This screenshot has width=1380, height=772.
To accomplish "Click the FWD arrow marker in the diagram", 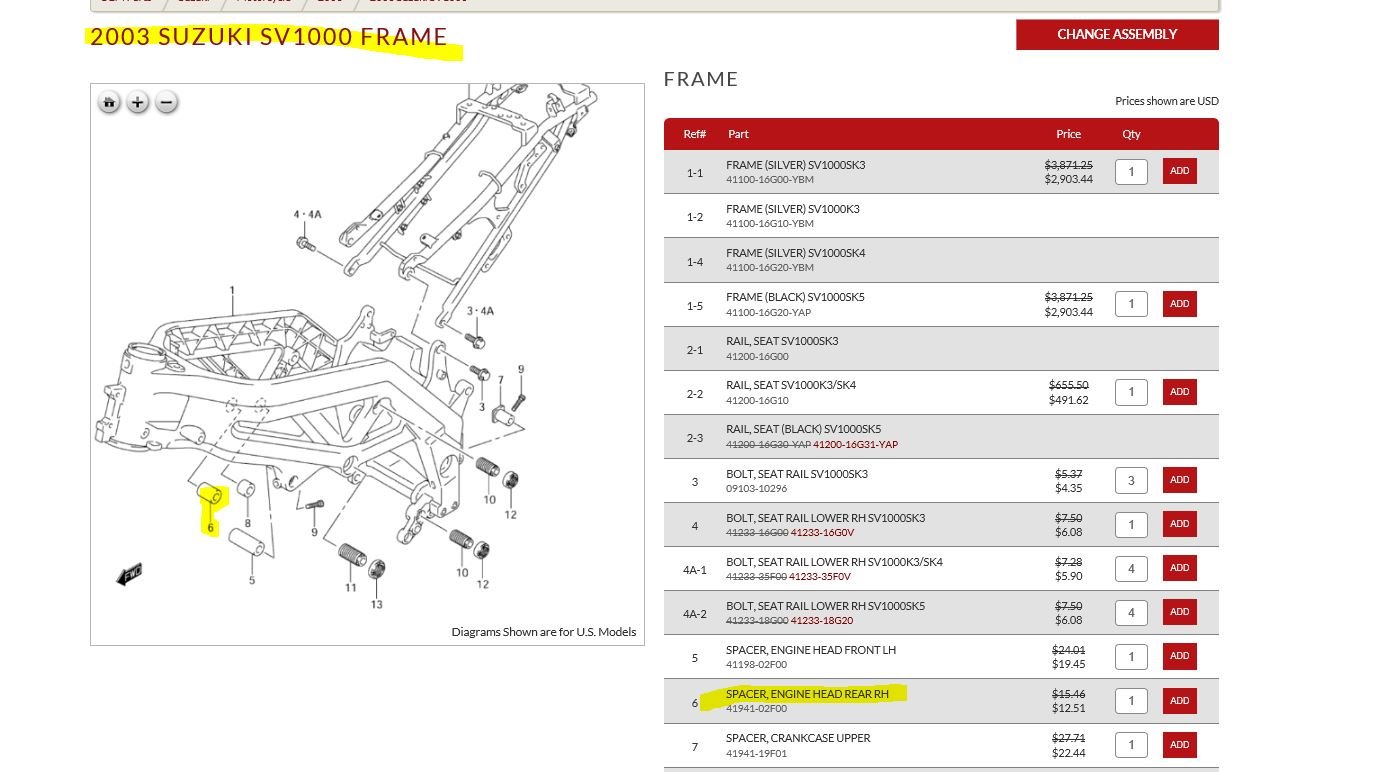I will (129, 575).
